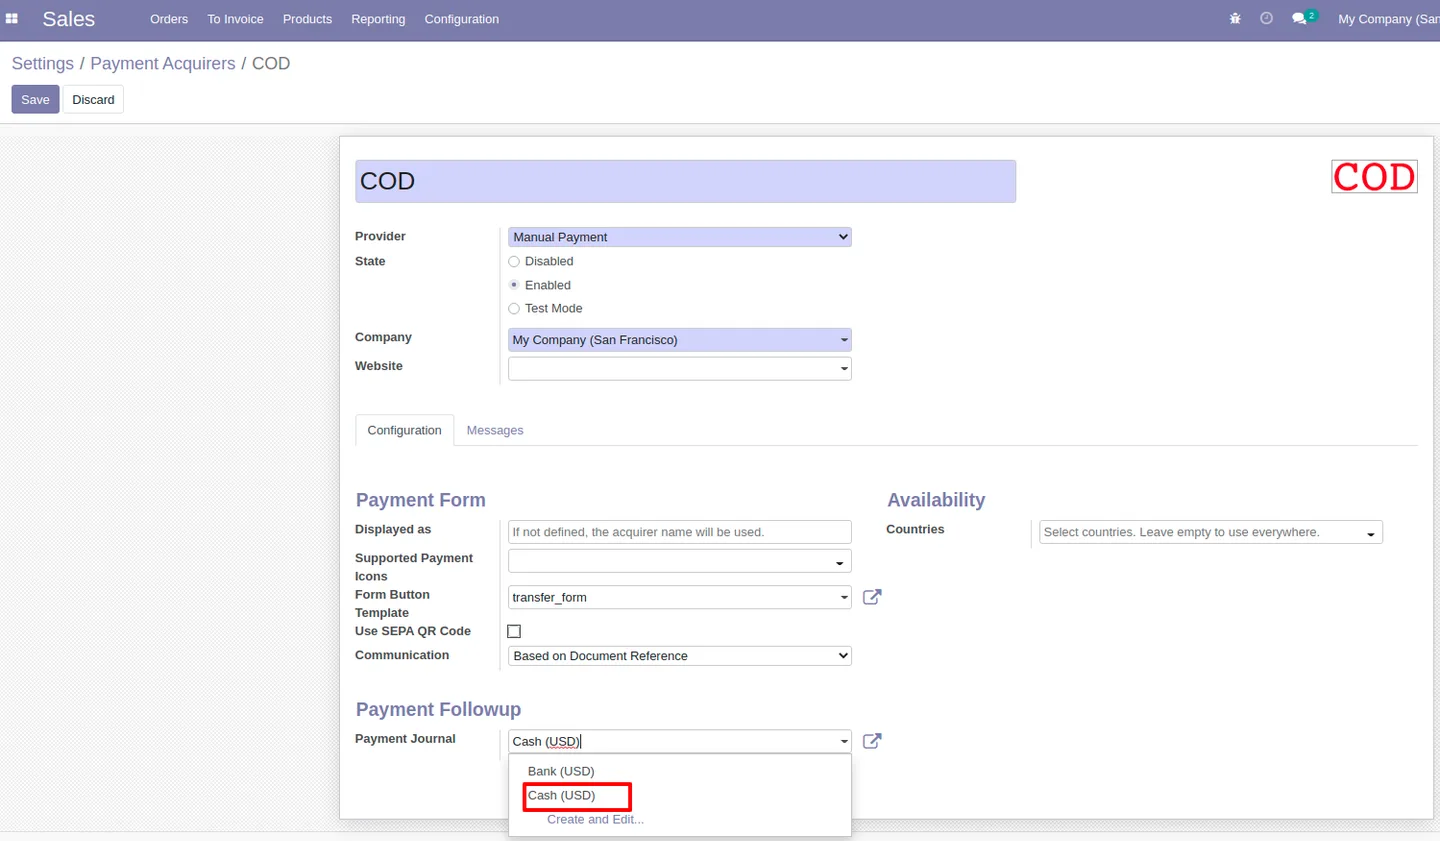The height and width of the screenshot is (841, 1440).
Task: Go to Settings breadcrumb
Action: (43, 63)
